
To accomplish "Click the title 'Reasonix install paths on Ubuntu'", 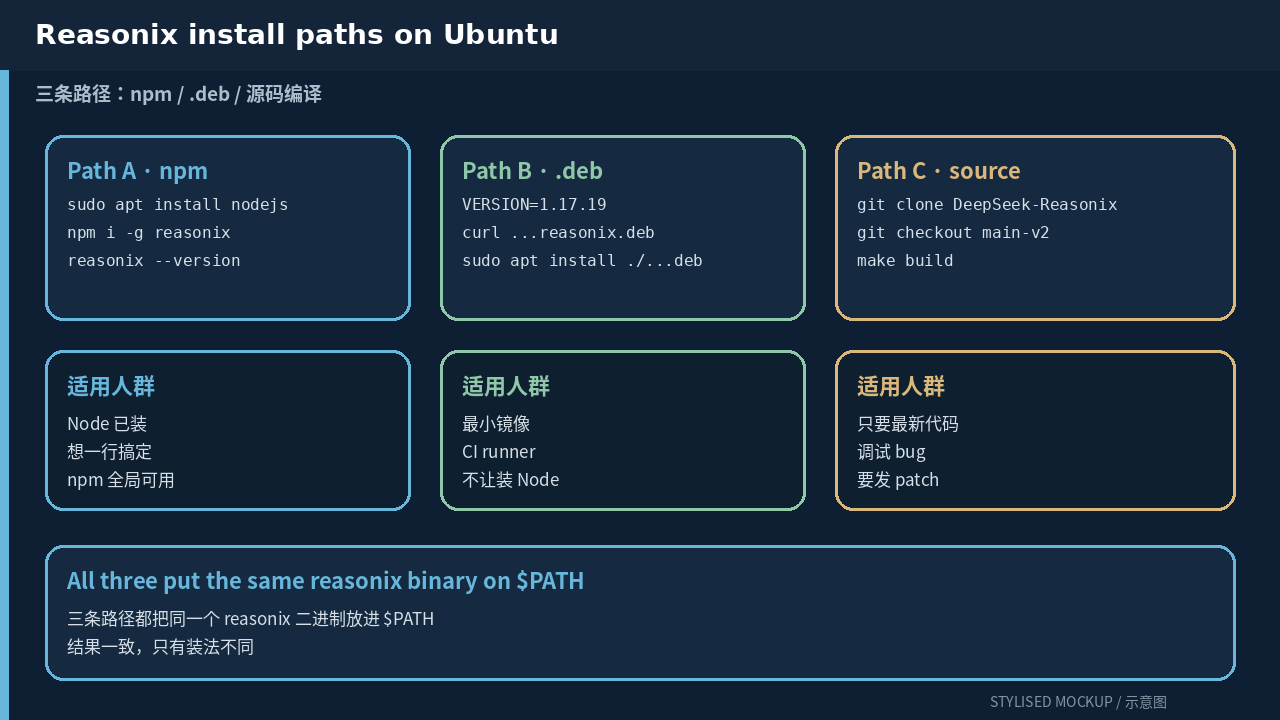I will pos(297,35).
